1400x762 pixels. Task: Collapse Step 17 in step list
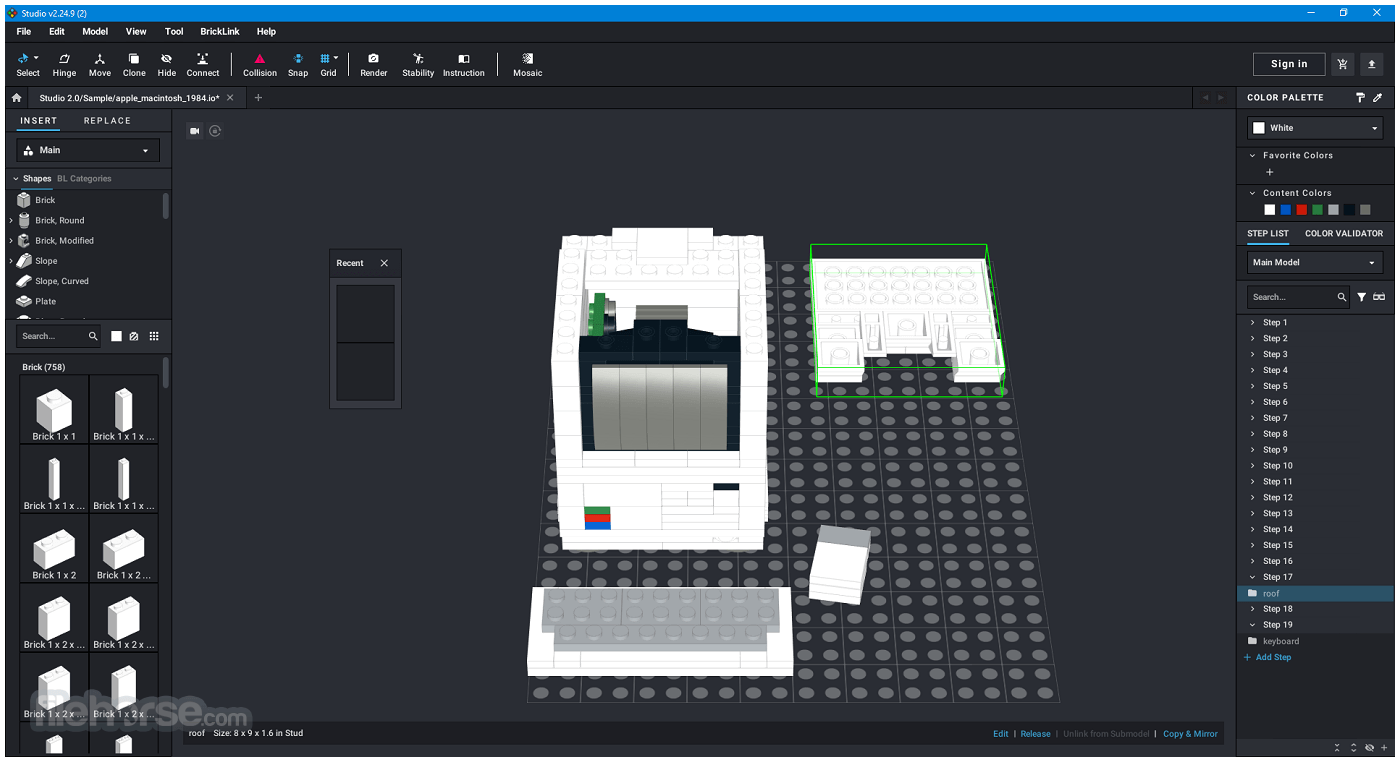tap(1253, 577)
